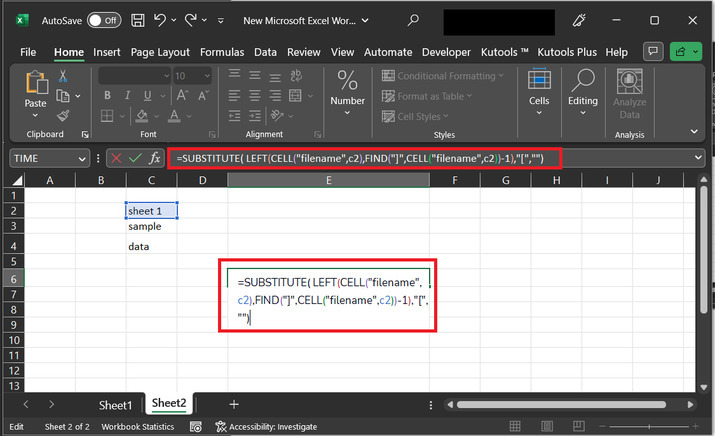Click the Increase Font Size icon
This screenshot has height=436, width=715.
coord(182,95)
